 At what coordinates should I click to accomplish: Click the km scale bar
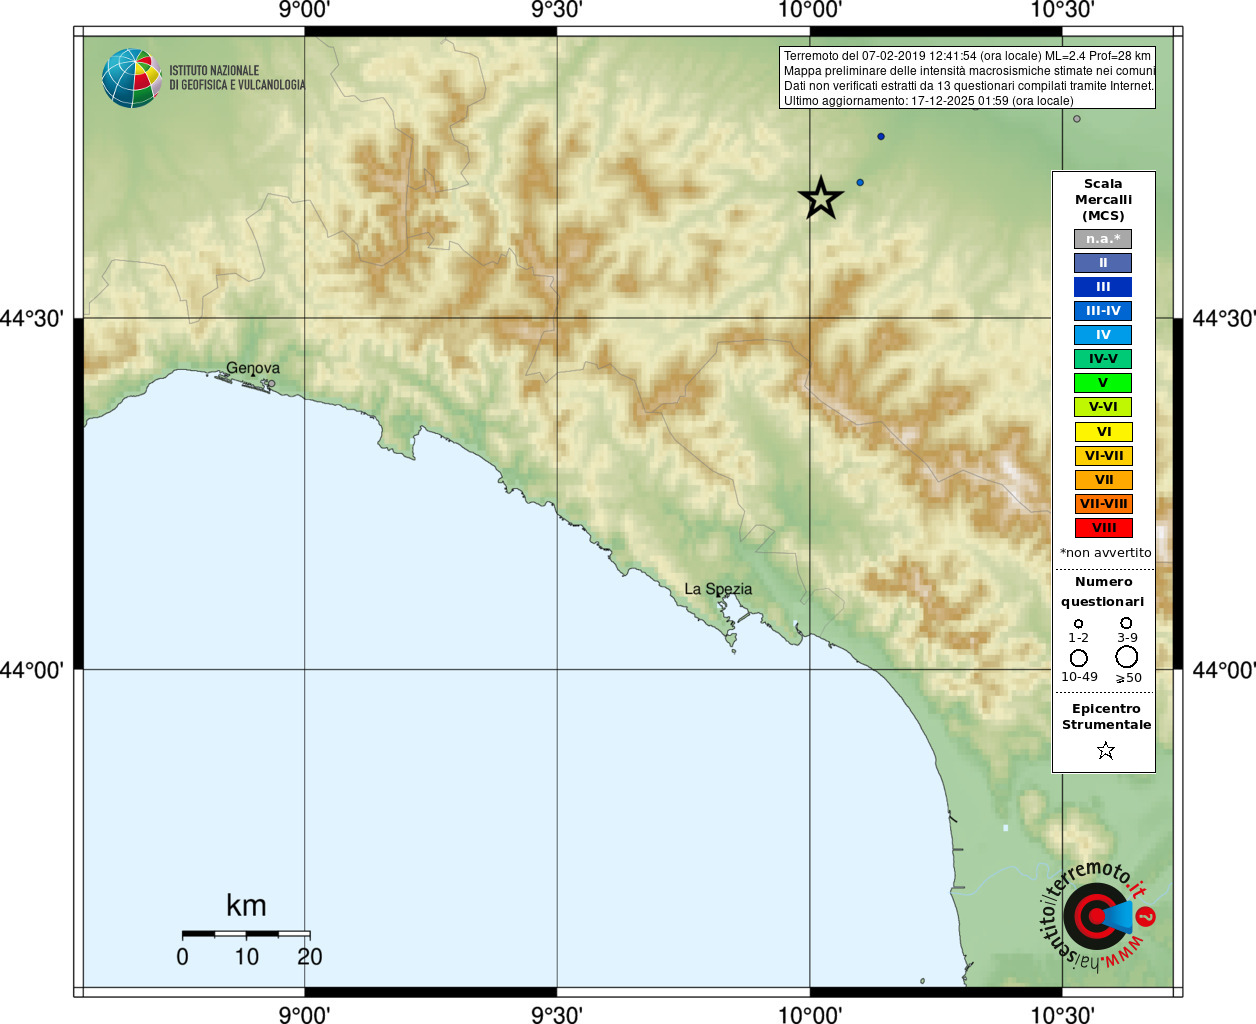click(x=246, y=934)
